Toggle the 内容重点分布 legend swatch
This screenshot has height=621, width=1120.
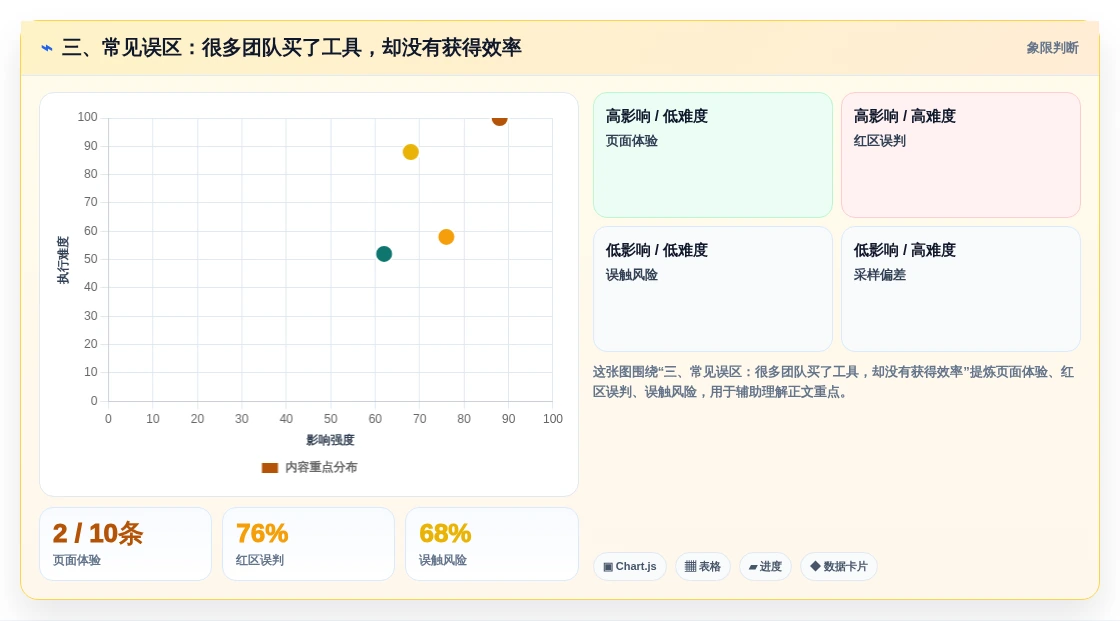pos(269,467)
